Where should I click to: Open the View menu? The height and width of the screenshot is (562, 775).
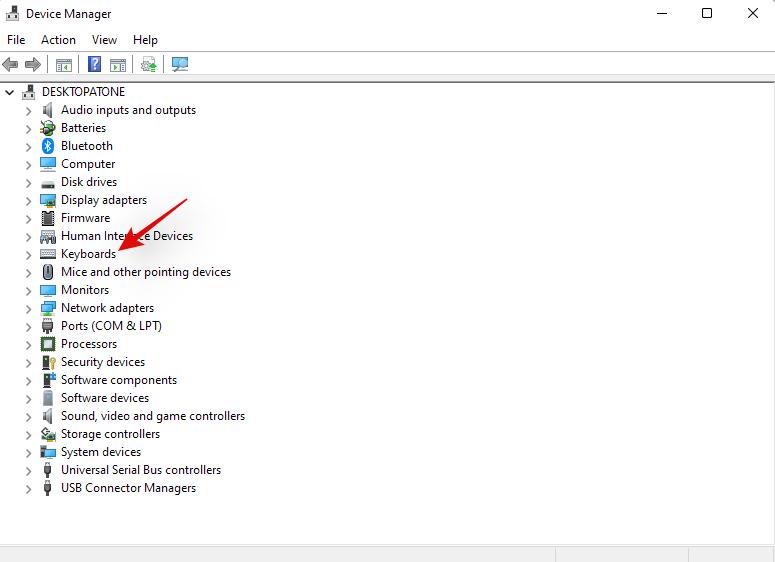pos(104,40)
